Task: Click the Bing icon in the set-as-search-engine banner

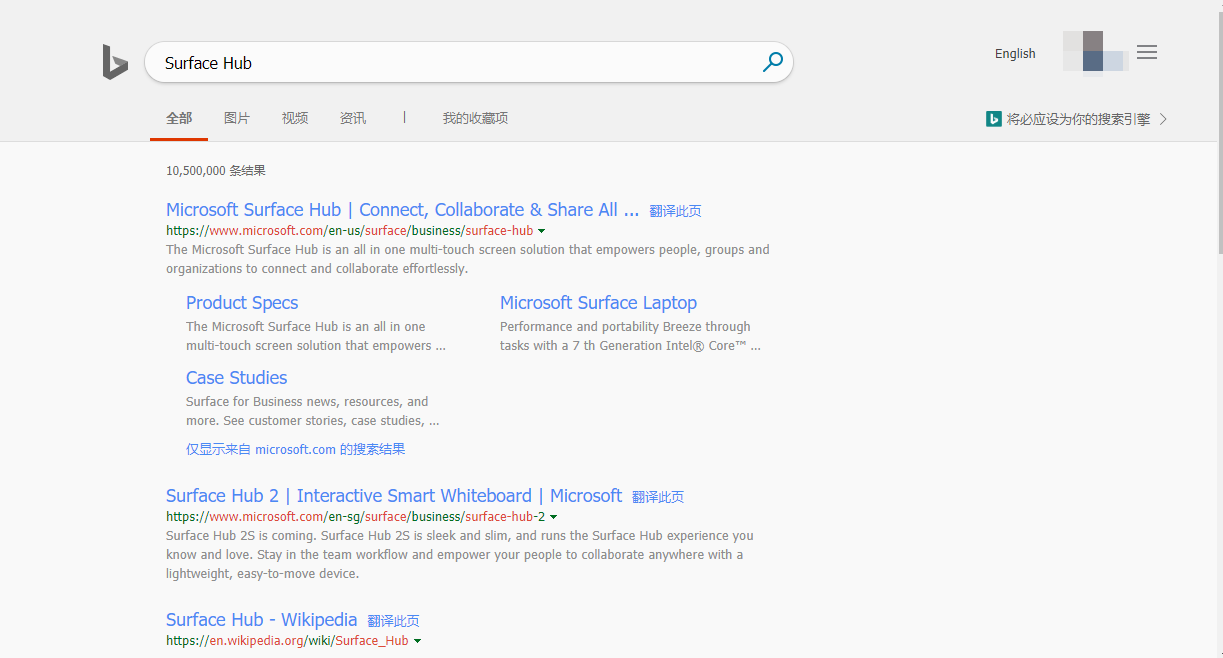Action: (993, 119)
